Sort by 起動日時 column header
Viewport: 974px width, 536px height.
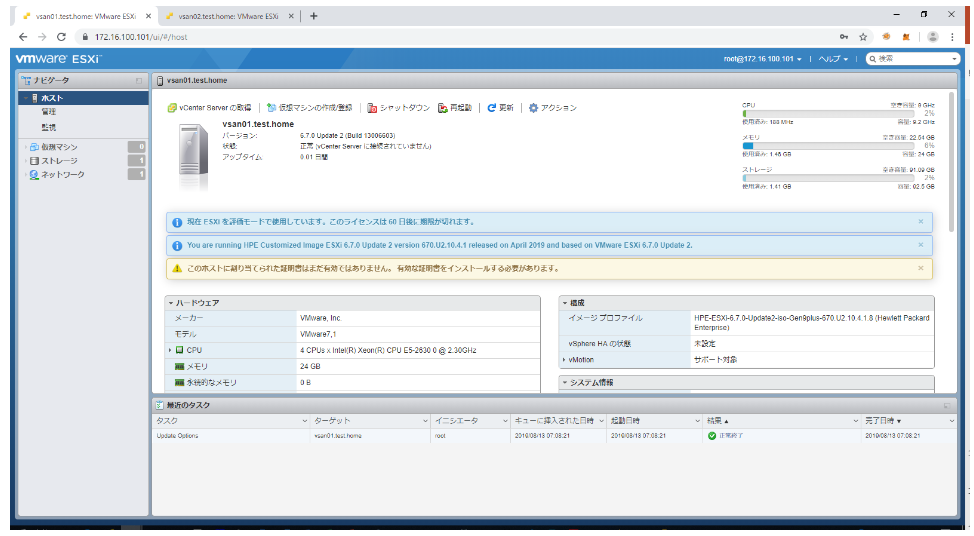(x=654, y=421)
